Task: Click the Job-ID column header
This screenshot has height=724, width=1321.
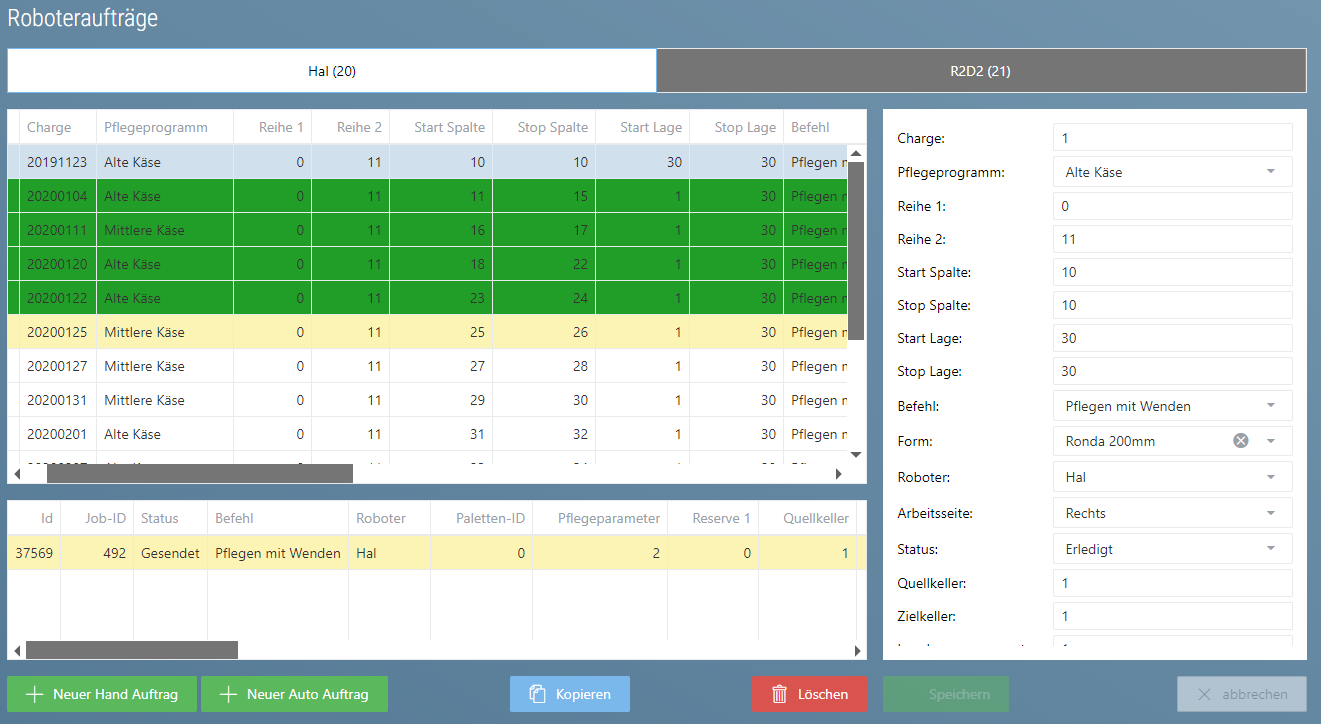Action: (x=97, y=518)
